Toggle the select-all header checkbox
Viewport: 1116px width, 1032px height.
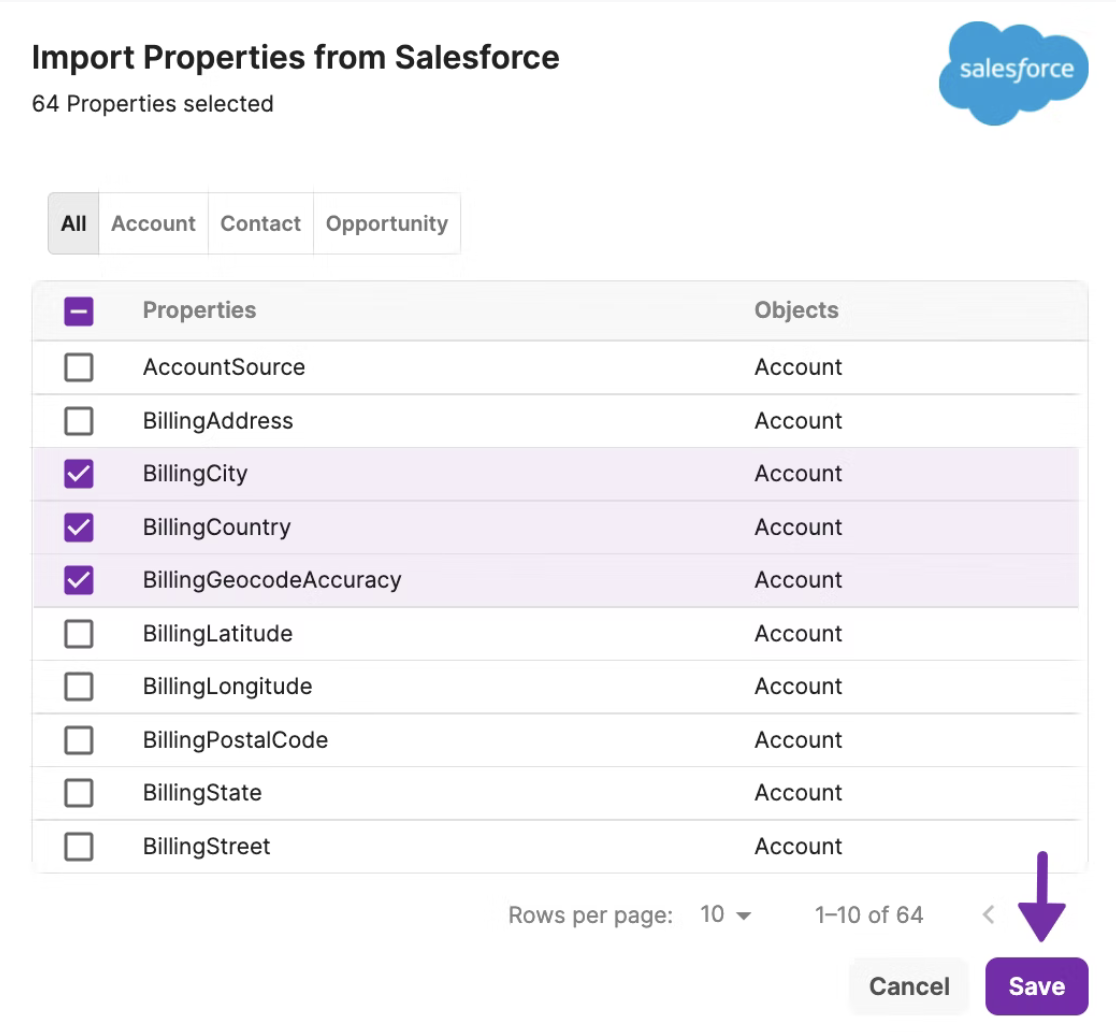click(x=78, y=312)
